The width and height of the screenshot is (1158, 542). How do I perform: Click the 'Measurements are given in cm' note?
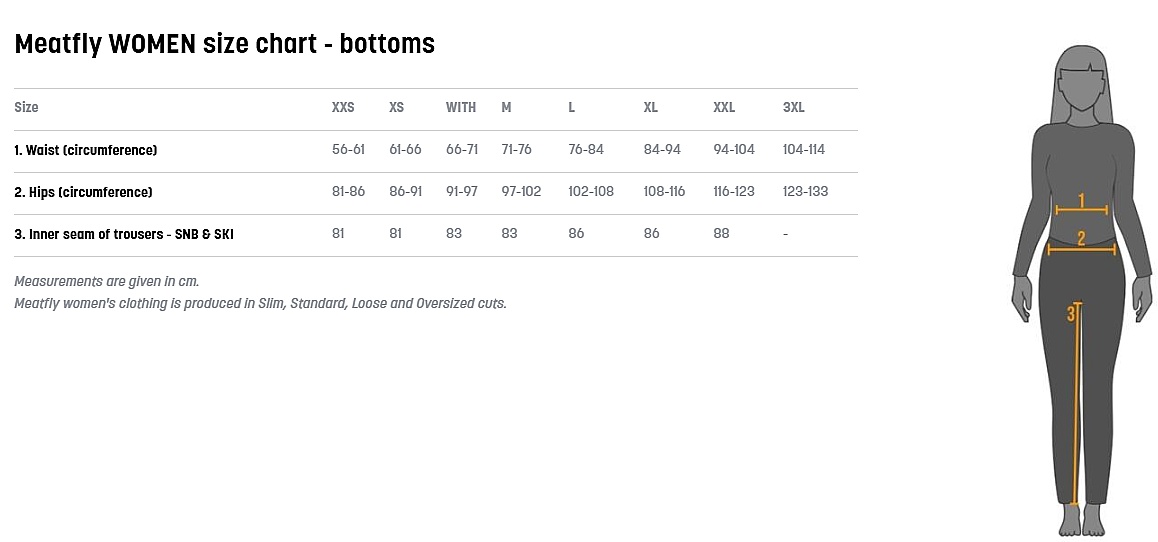tap(107, 282)
